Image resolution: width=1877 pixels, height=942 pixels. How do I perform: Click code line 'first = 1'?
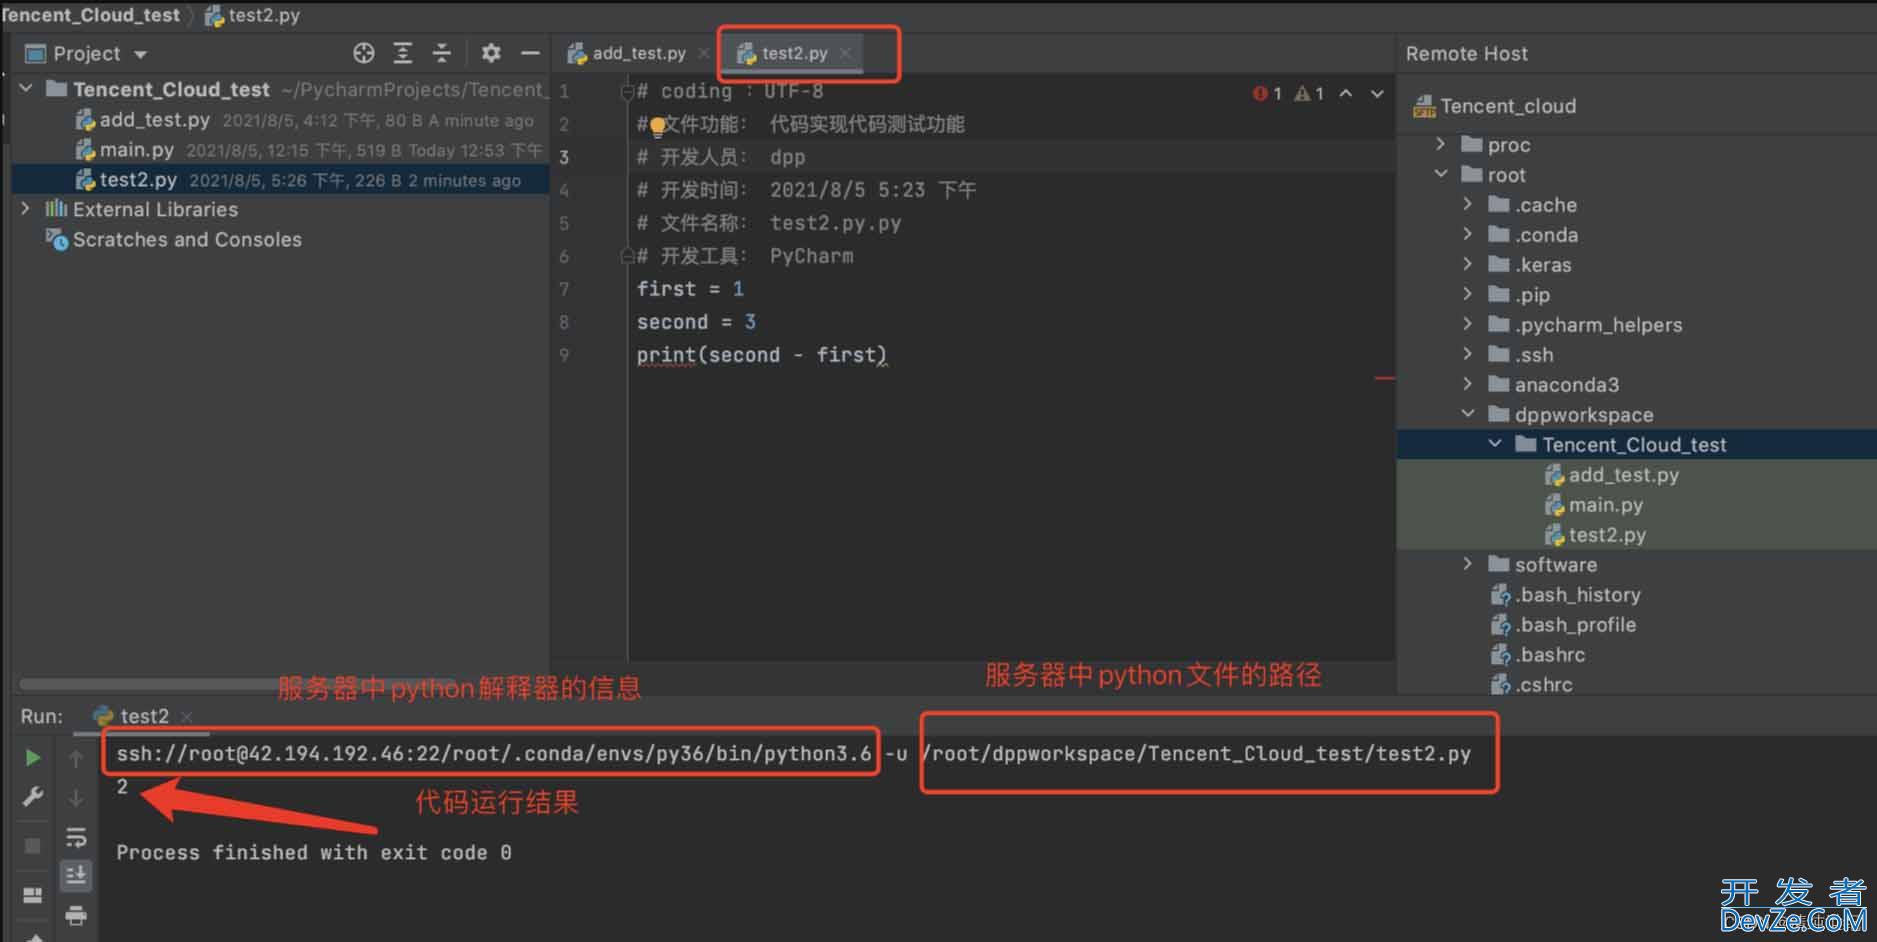pyautogui.click(x=690, y=289)
